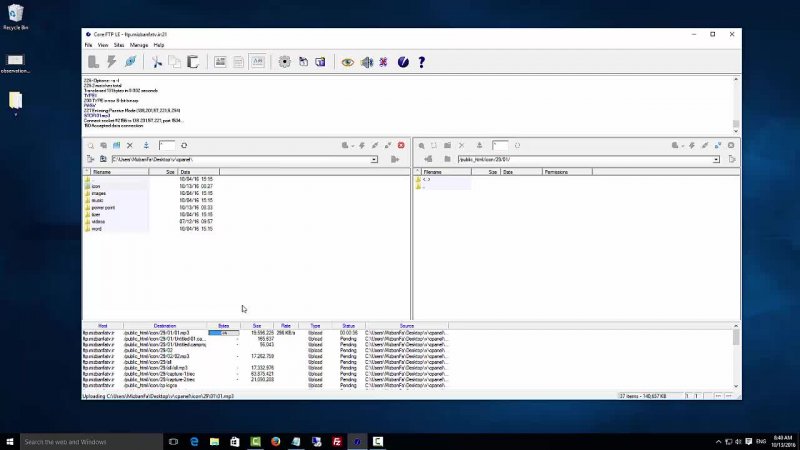
Task: Open the Manage menu
Action: coord(138,45)
